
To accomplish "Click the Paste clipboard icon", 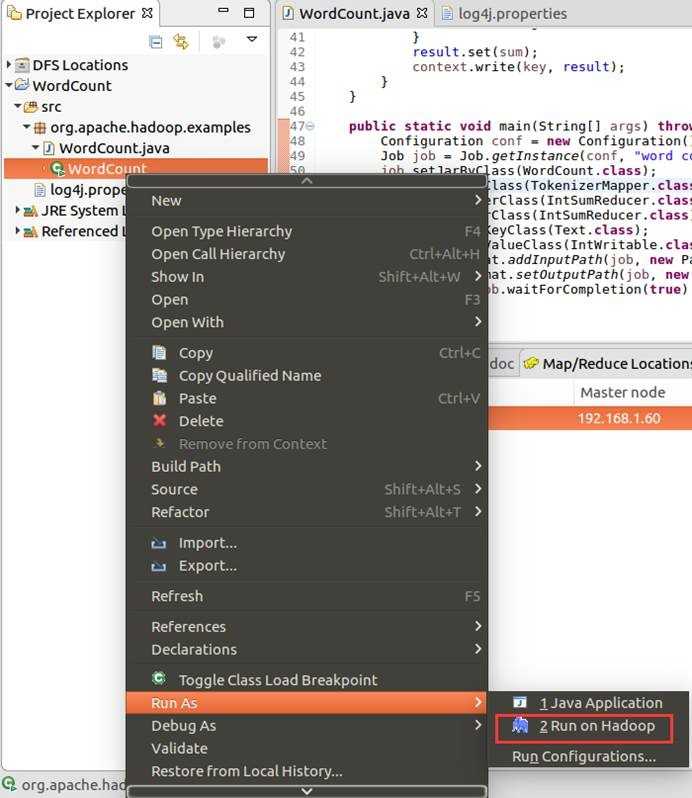I will (x=159, y=397).
